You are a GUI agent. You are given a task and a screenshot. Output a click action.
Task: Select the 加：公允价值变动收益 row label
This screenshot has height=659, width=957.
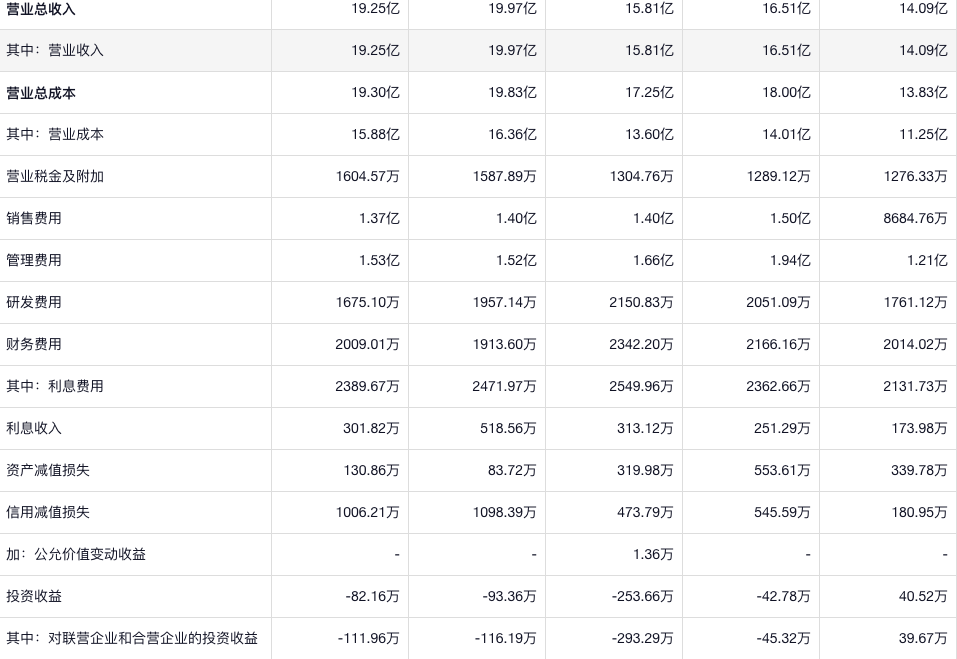[76, 554]
